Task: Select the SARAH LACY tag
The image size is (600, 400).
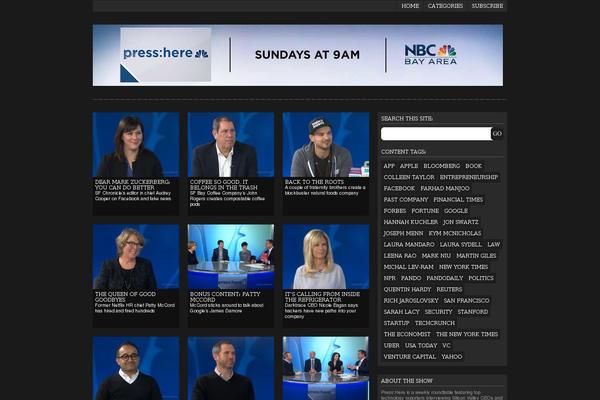Action: coord(401,312)
